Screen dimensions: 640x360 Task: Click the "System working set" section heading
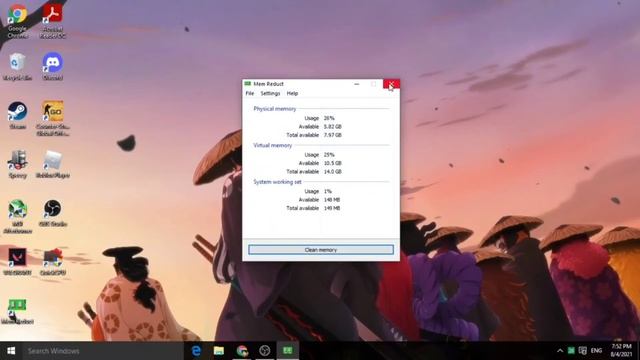(278, 182)
